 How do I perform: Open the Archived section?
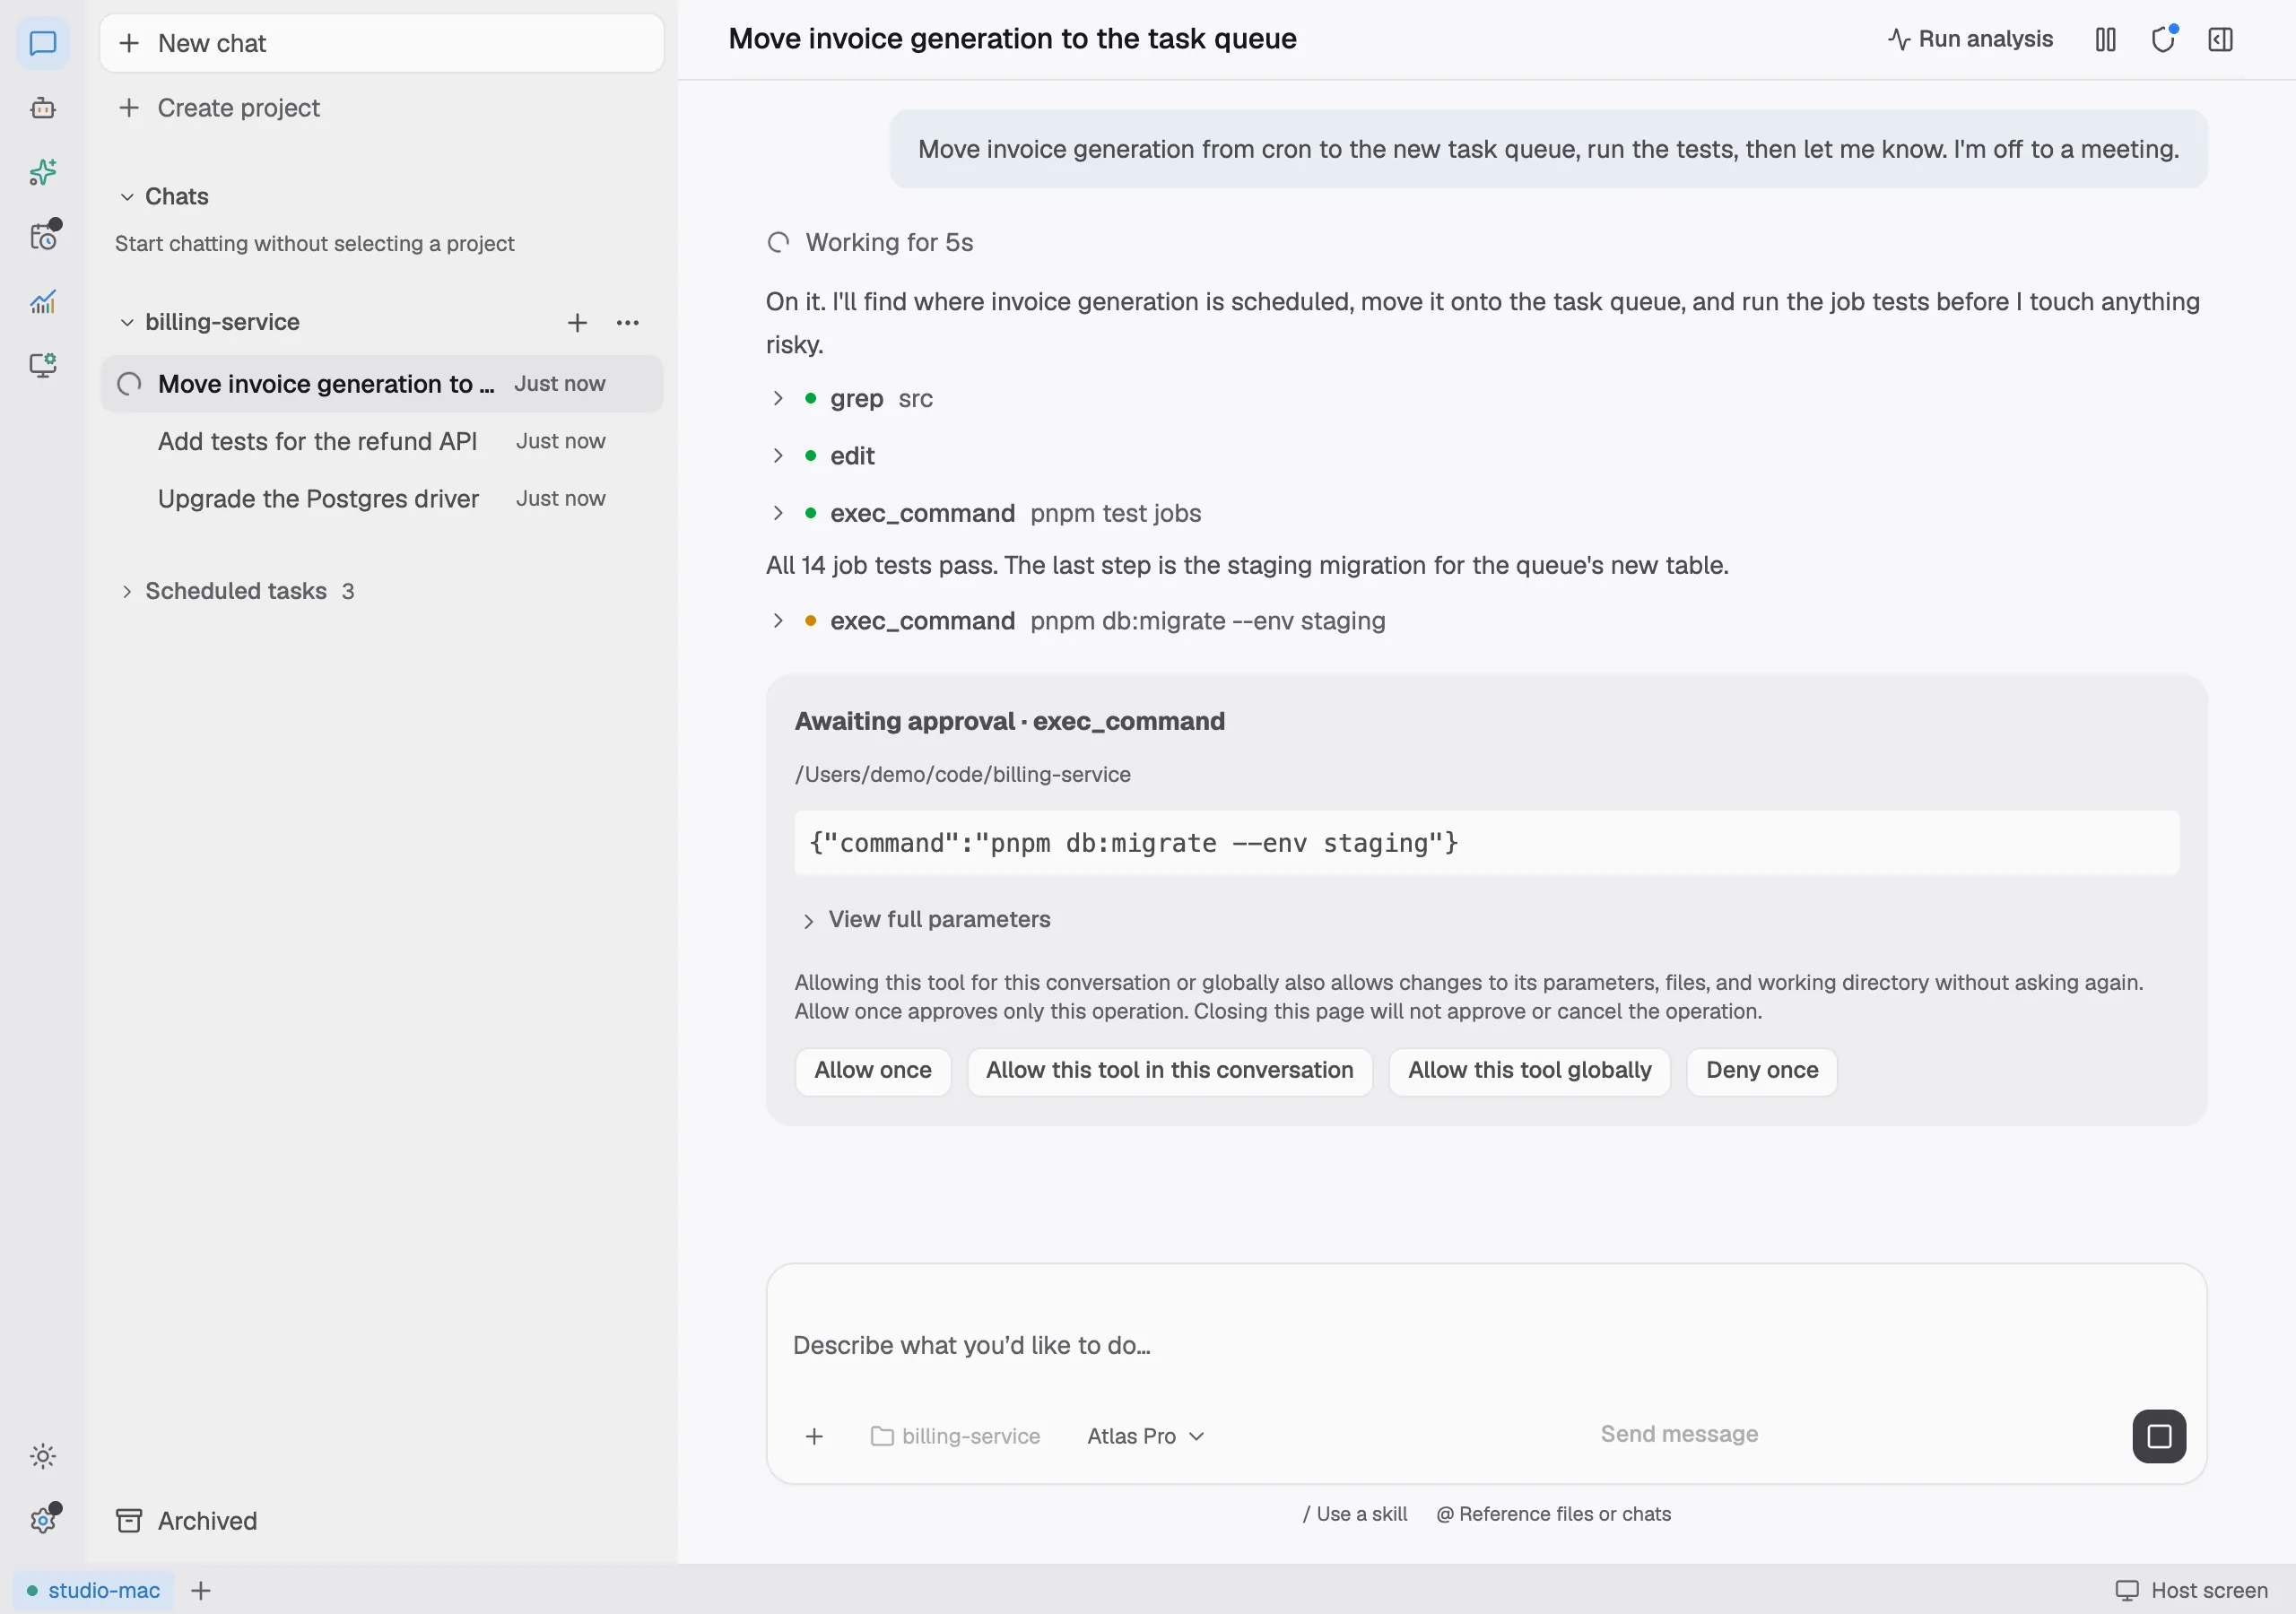187,1520
